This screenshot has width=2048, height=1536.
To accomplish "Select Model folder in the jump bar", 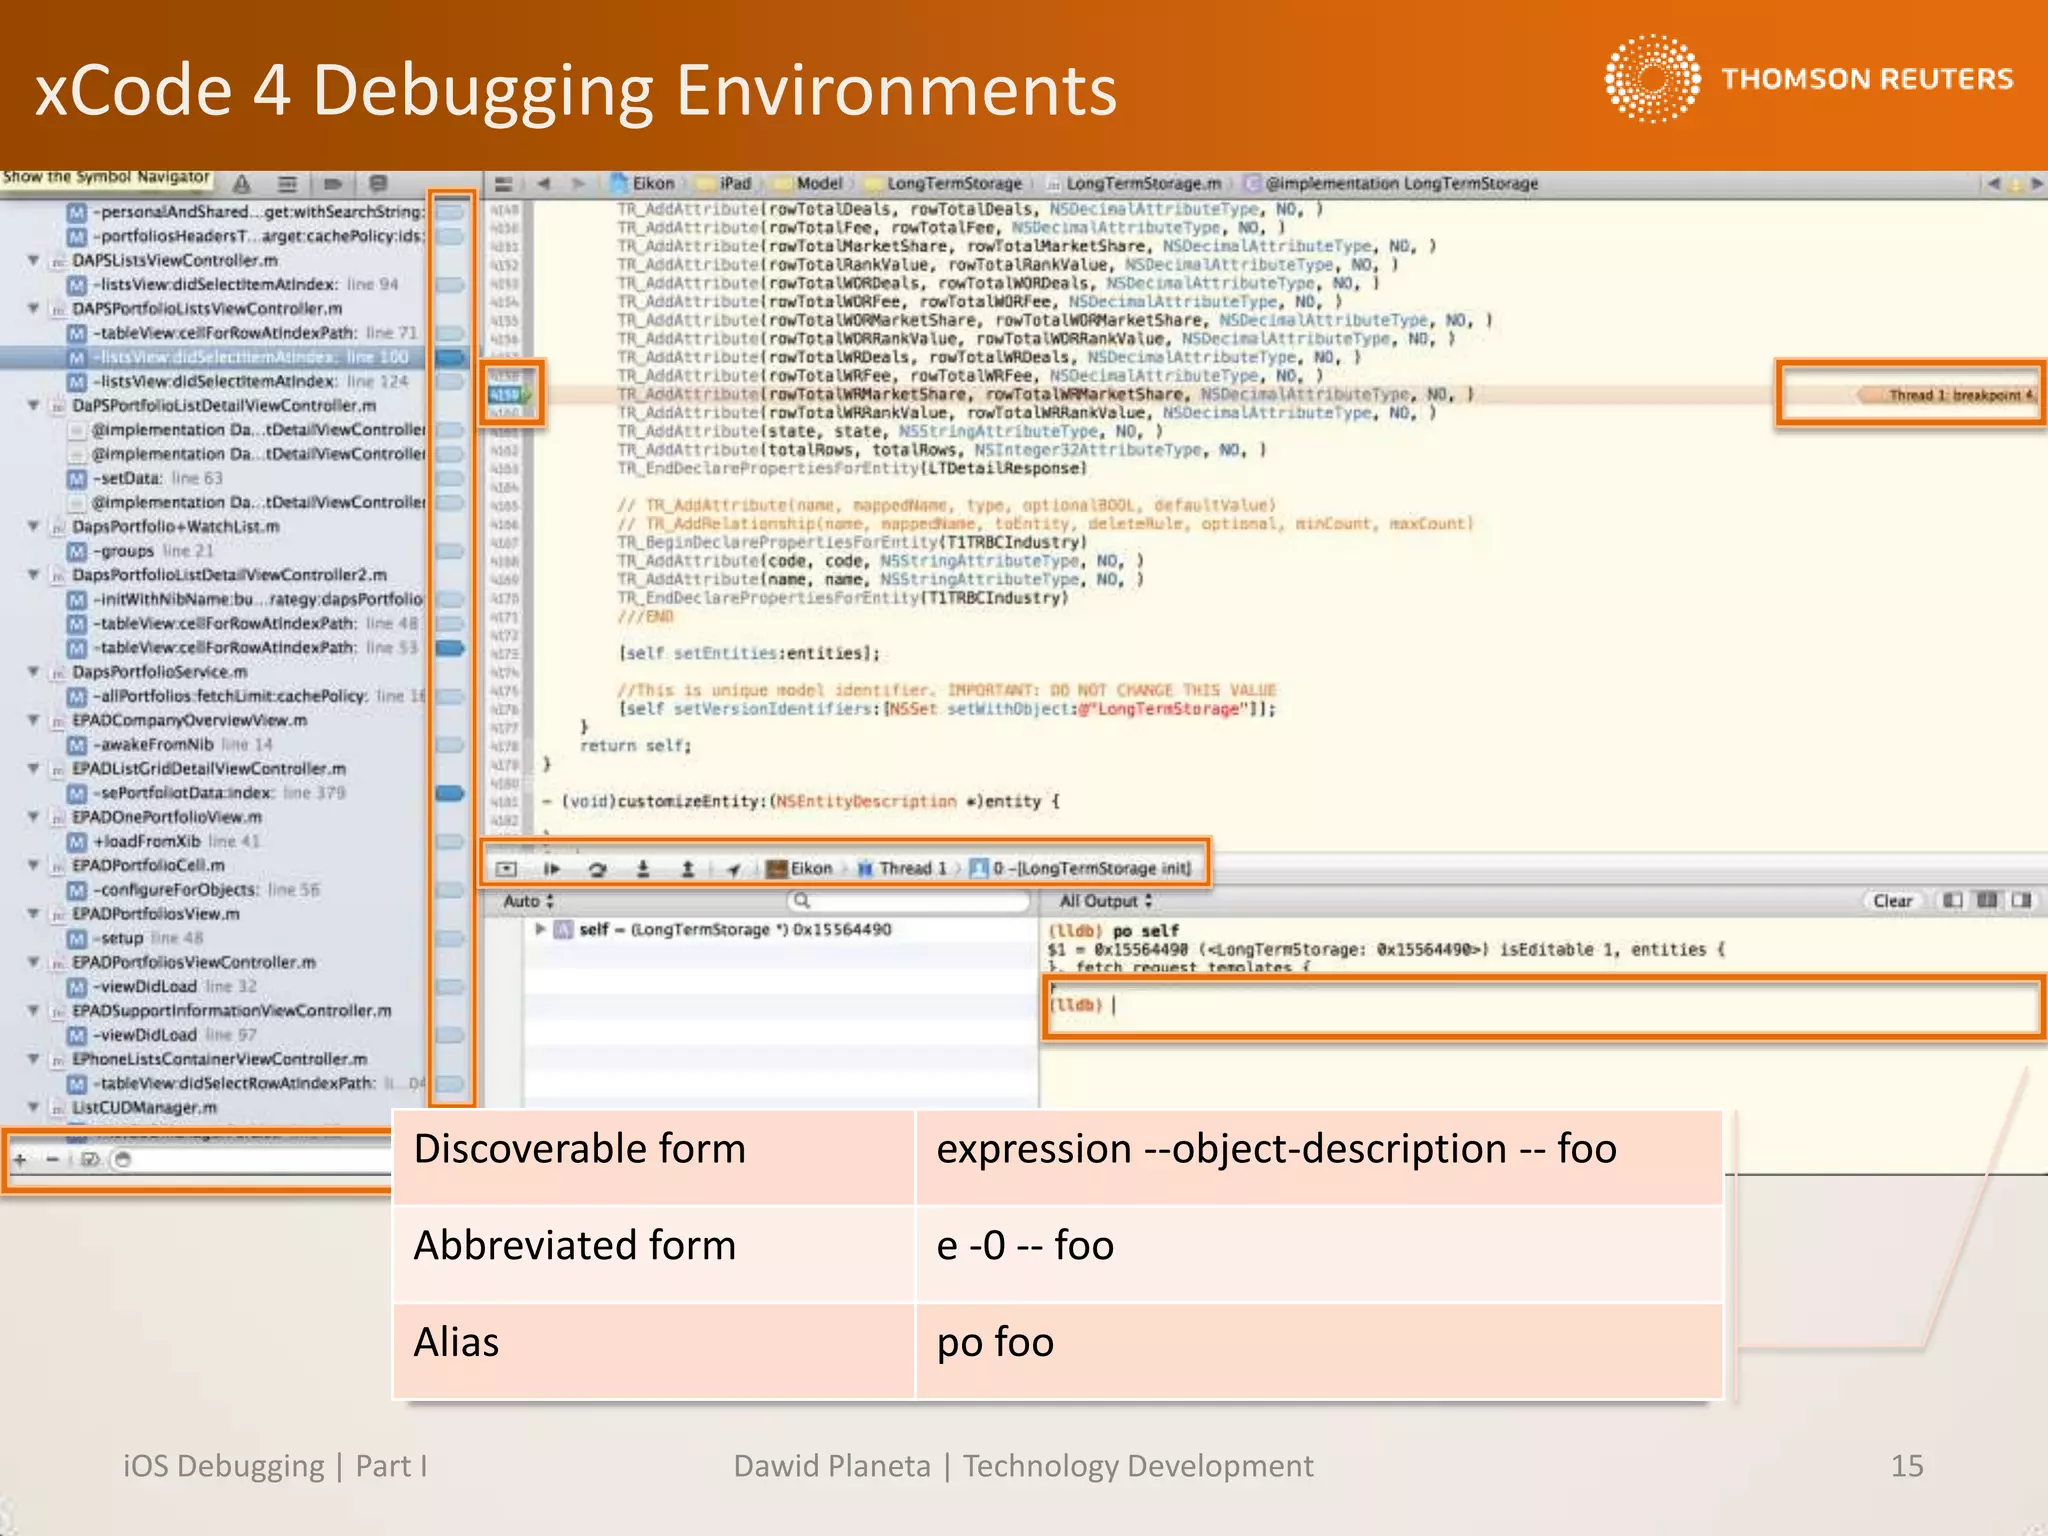I will click(809, 184).
